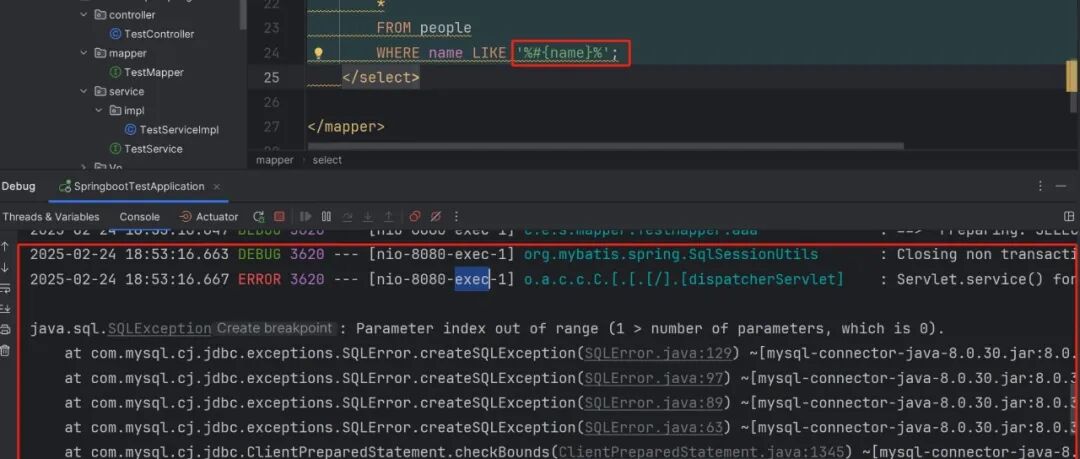Click the '%#{name}%' string in editor
The image size is (1080, 459).
pos(563,53)
